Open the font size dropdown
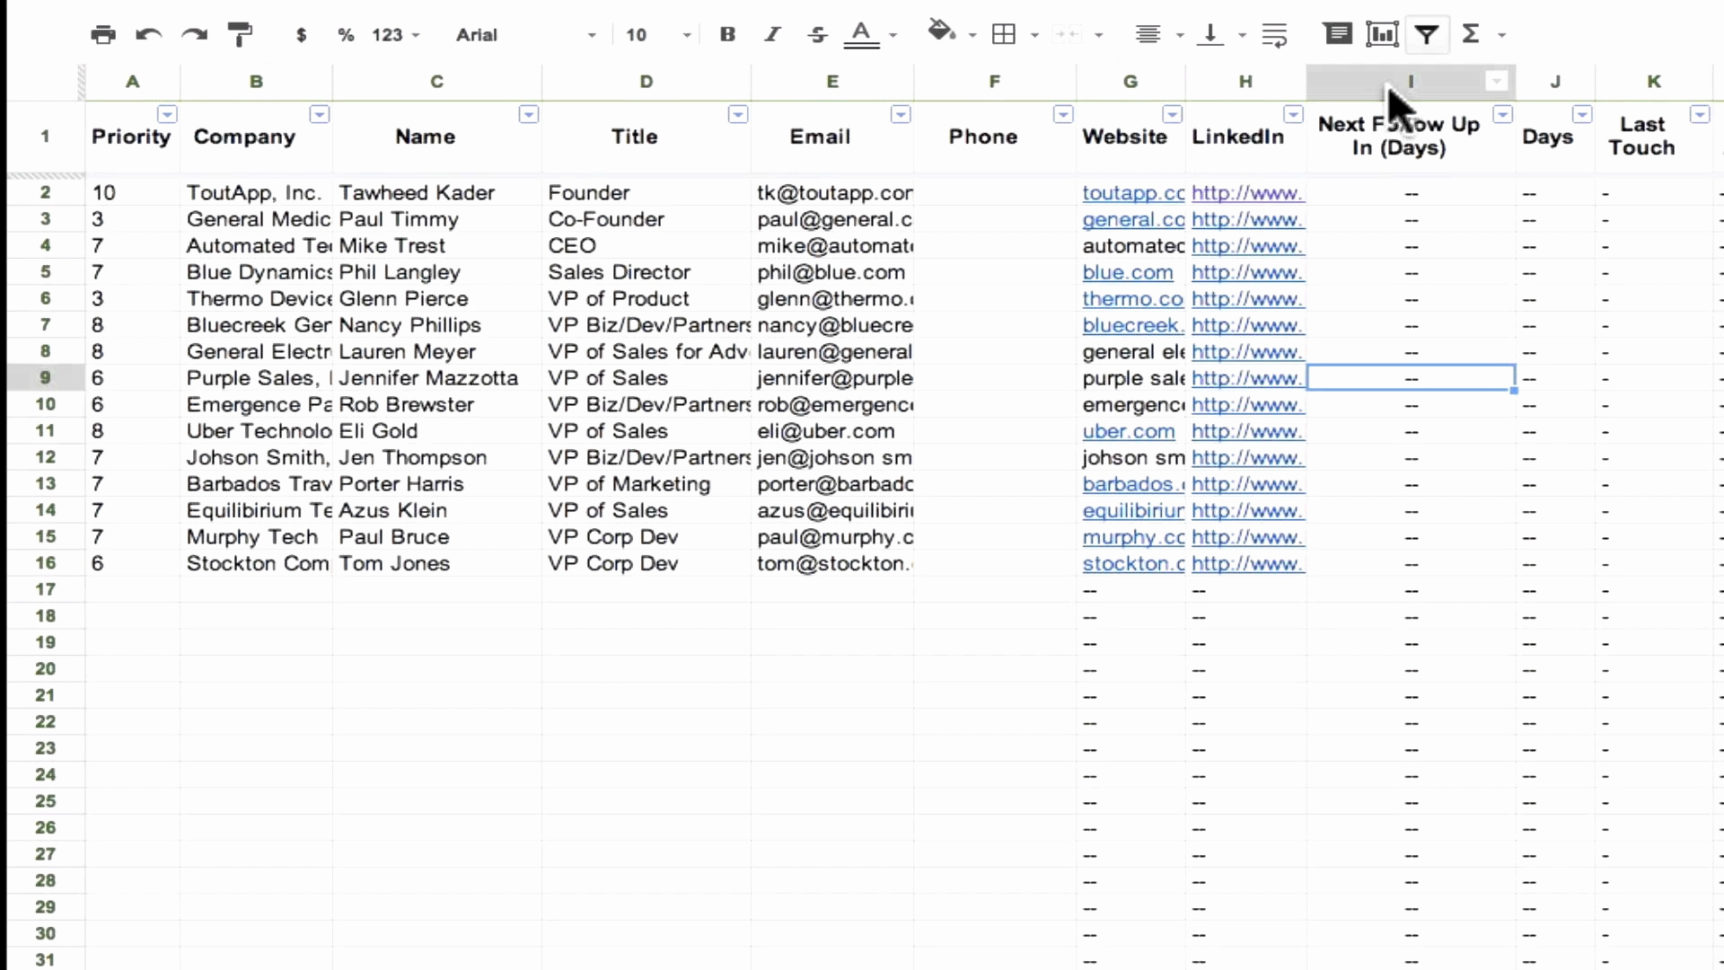This screenshot has height=970, width=1724. pyautogui.click(x=686, y=33)
